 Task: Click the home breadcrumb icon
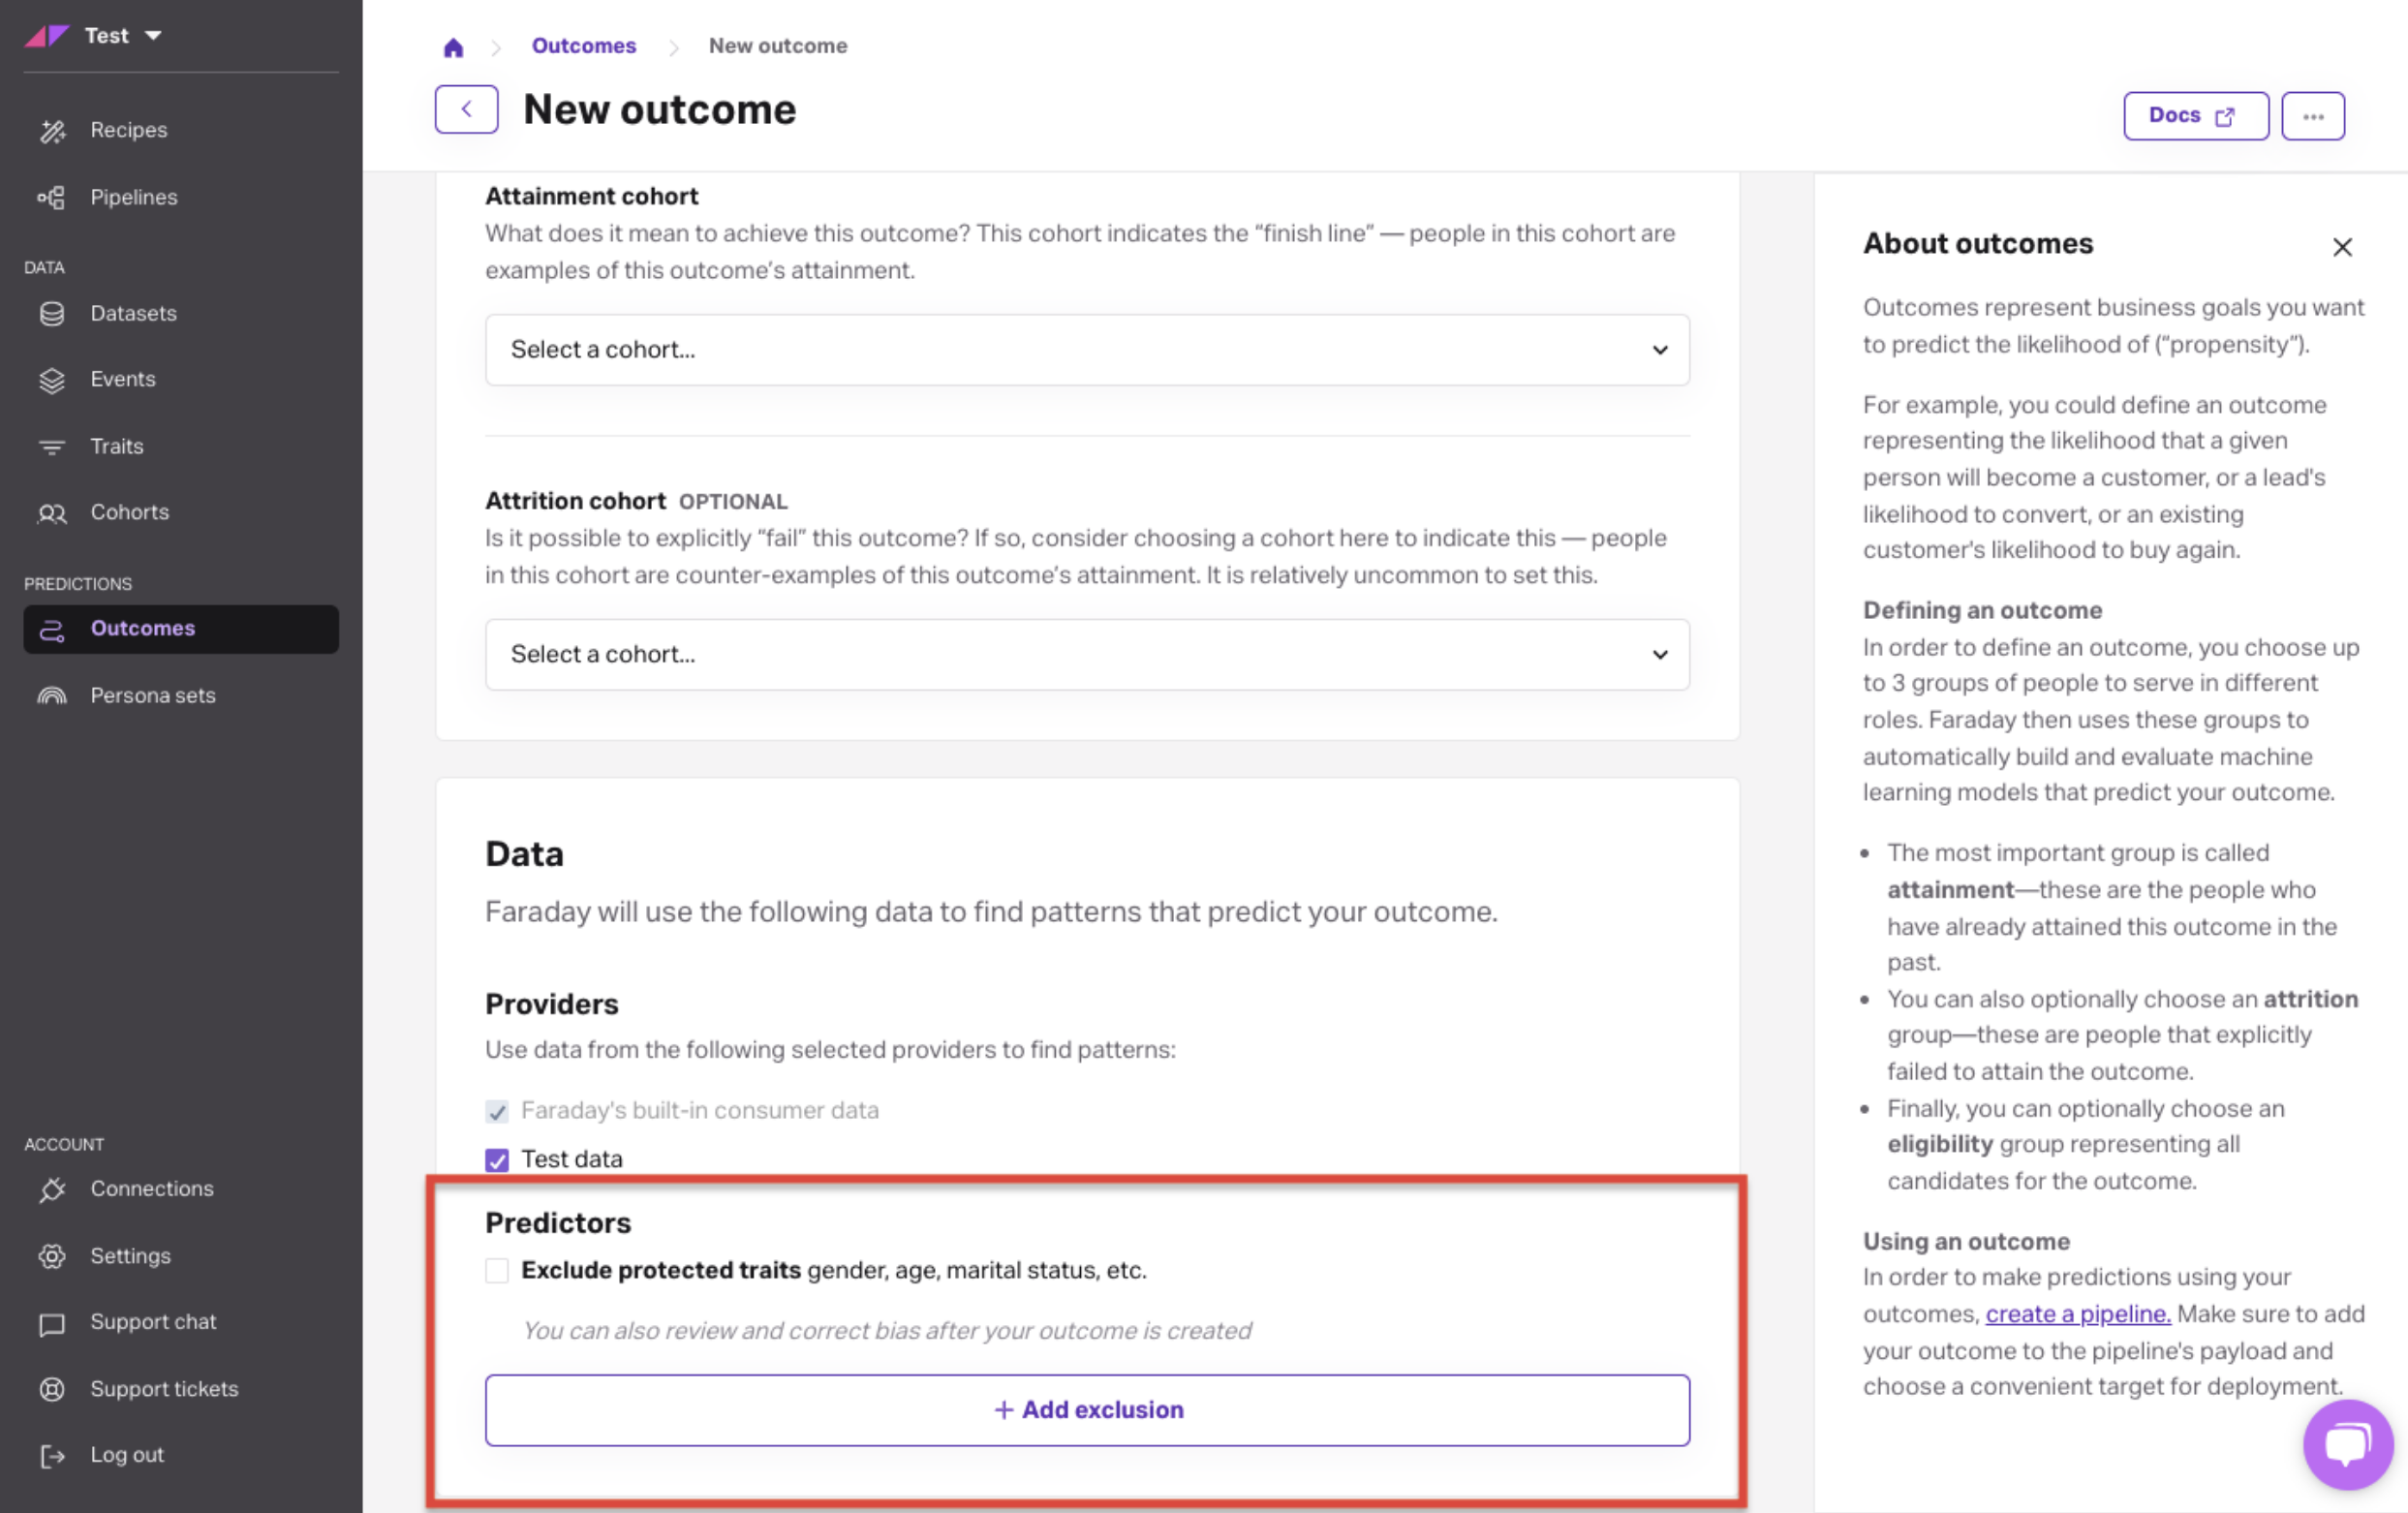coord(453,47)
